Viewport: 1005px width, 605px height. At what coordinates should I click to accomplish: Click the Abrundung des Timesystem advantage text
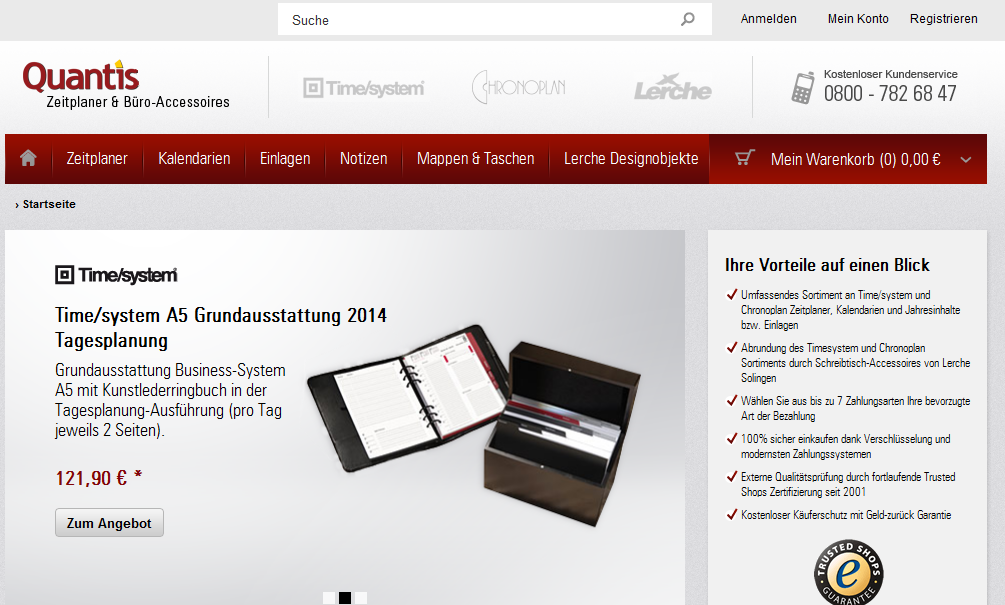coord(855,363)
